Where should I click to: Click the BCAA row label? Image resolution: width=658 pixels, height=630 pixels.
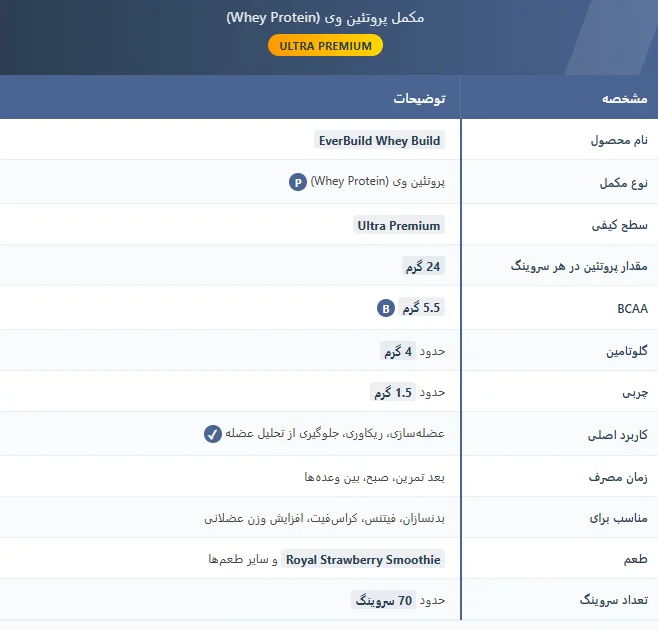(632, 309)
